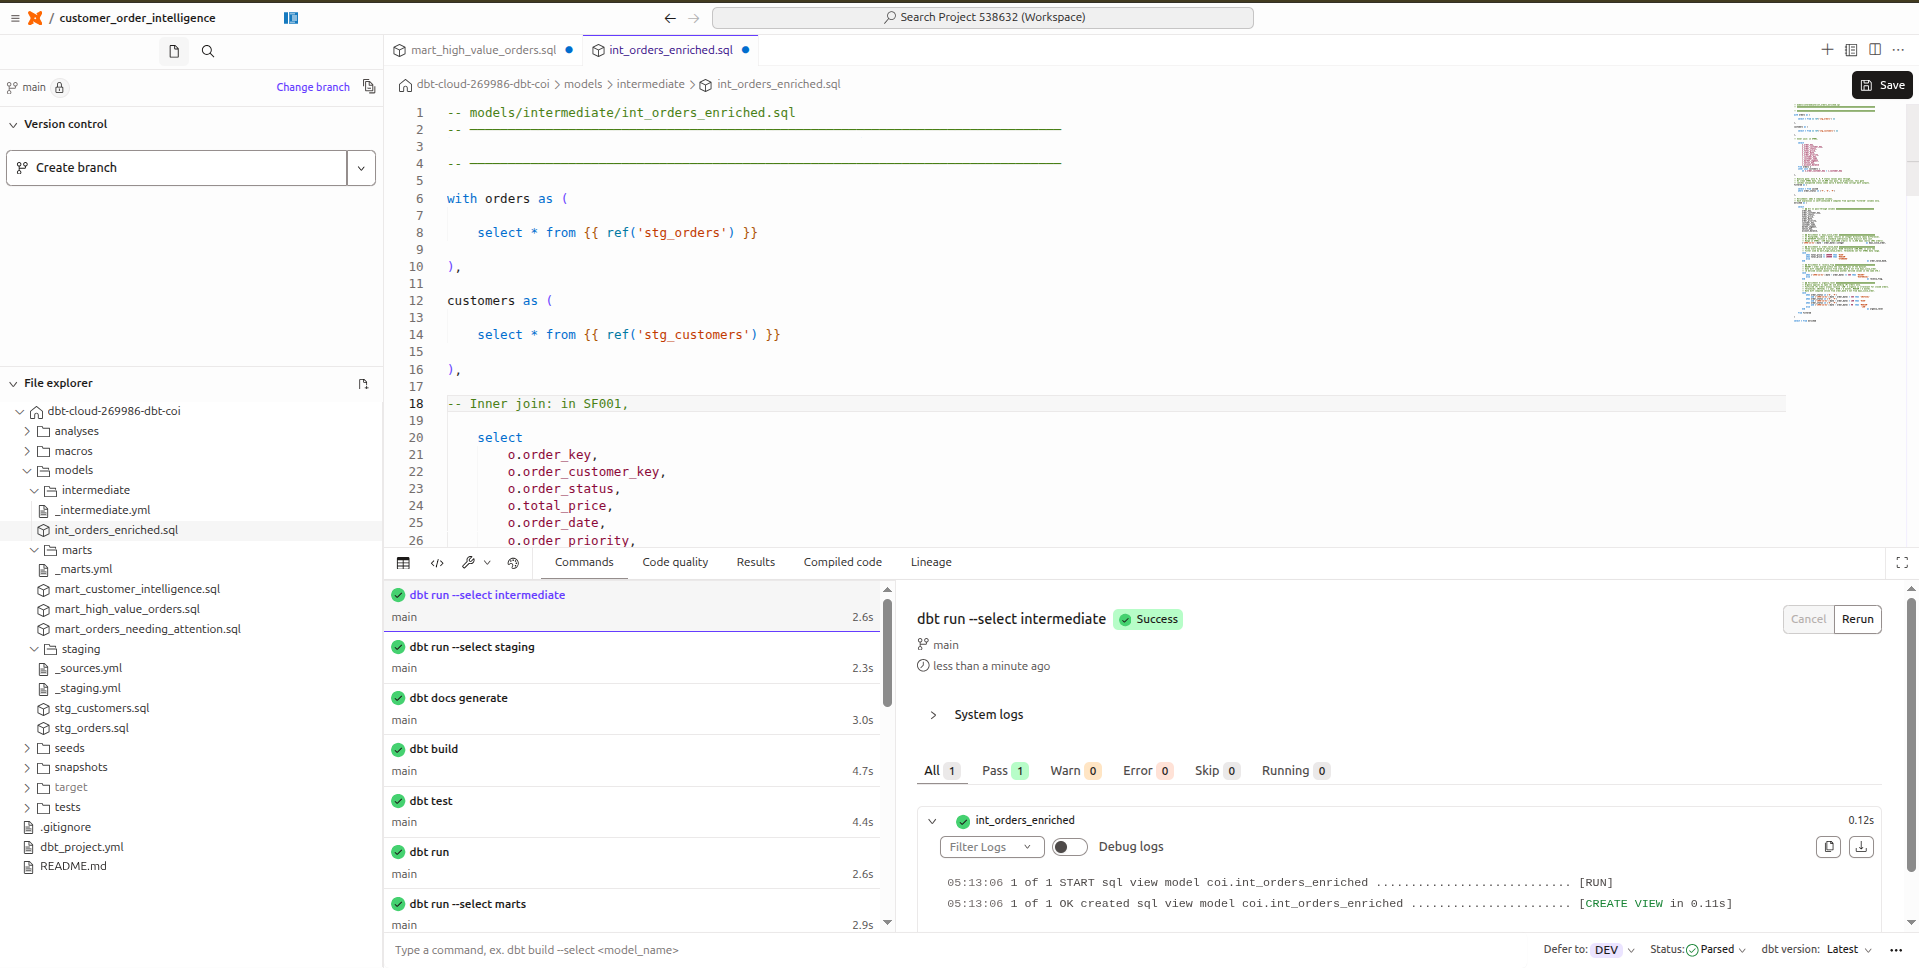Open mart_customer_intelligence.sql file
The height and width of the screenshot is (968, 1919).
[137, 590]
